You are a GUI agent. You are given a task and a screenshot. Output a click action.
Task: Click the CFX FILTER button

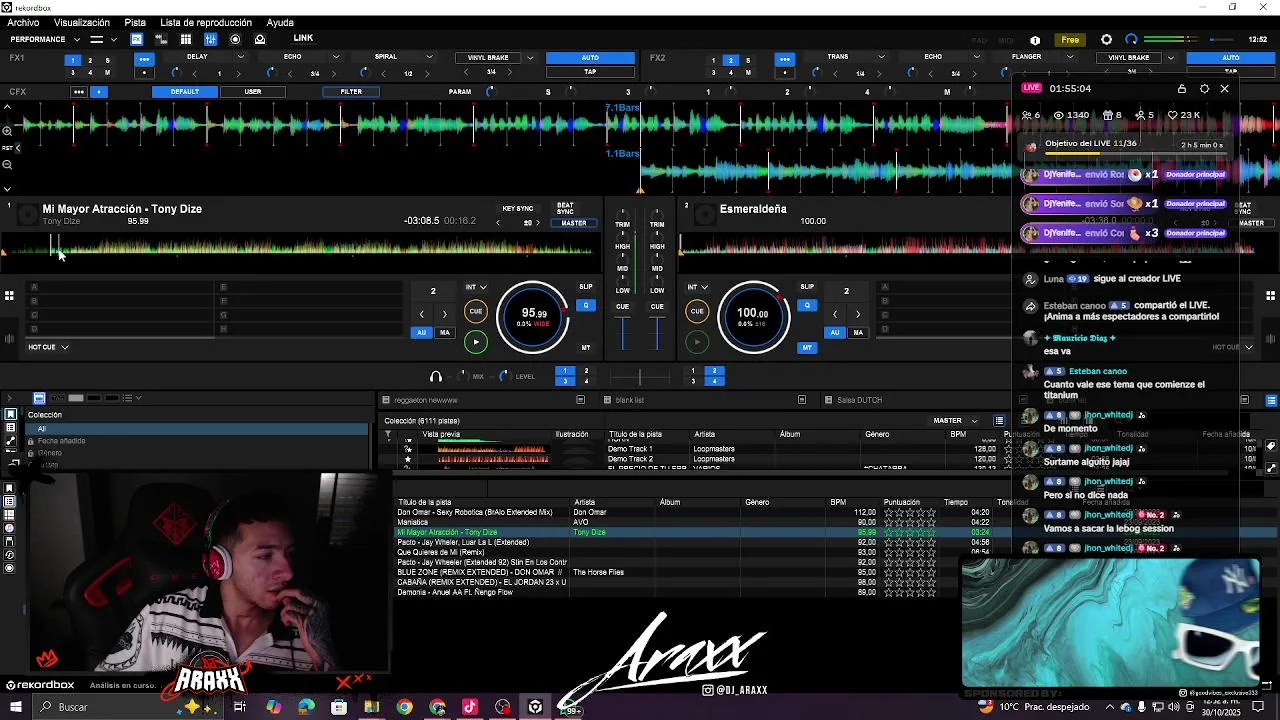pos(351,92)
